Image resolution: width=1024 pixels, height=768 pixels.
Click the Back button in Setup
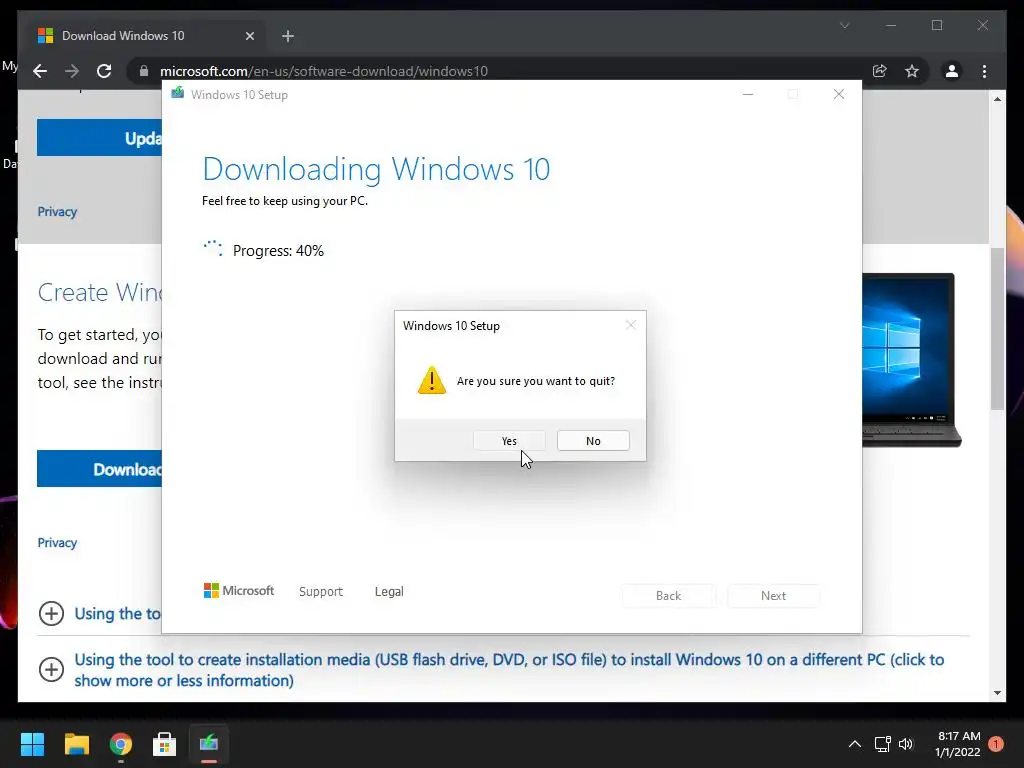[668, 596]
